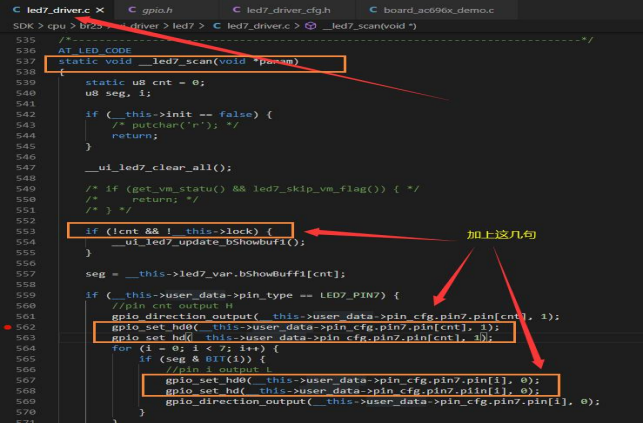Open the gpio.h tab
Screen dimensions: 643x423
coord(157,10)
